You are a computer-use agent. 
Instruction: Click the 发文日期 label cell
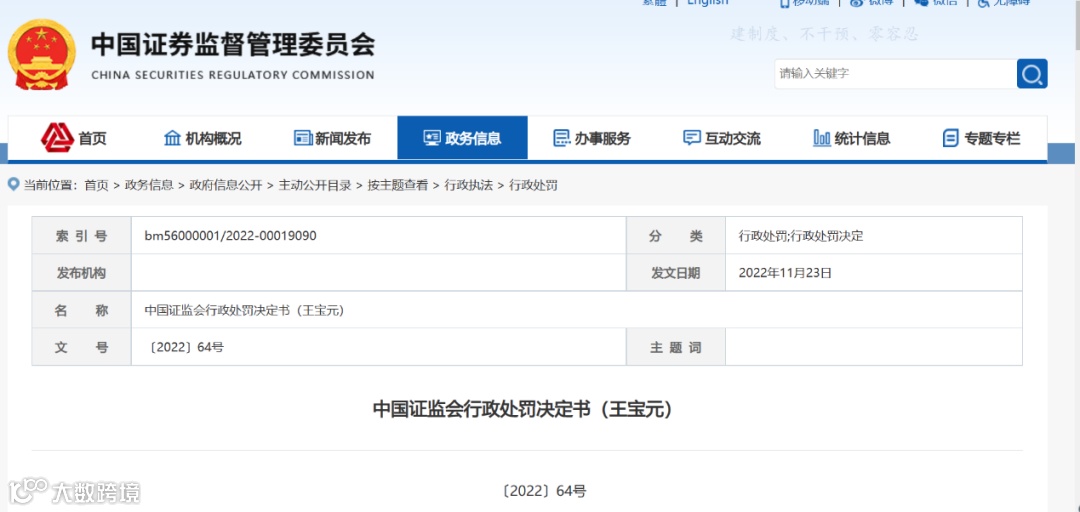(x=676, y=273)
